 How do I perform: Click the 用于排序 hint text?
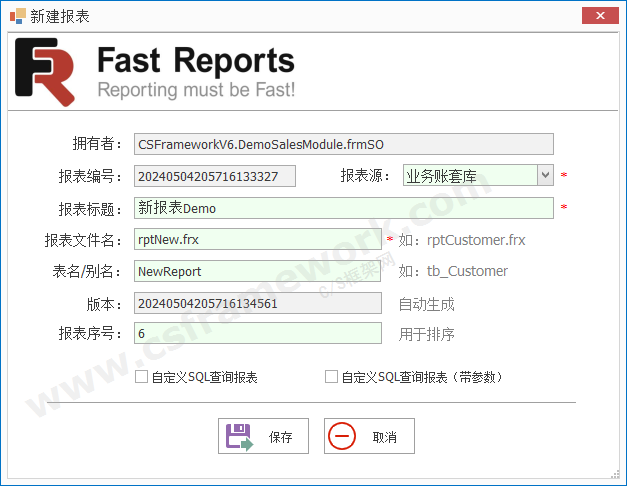pyautogui.click(x=426, y=334)
